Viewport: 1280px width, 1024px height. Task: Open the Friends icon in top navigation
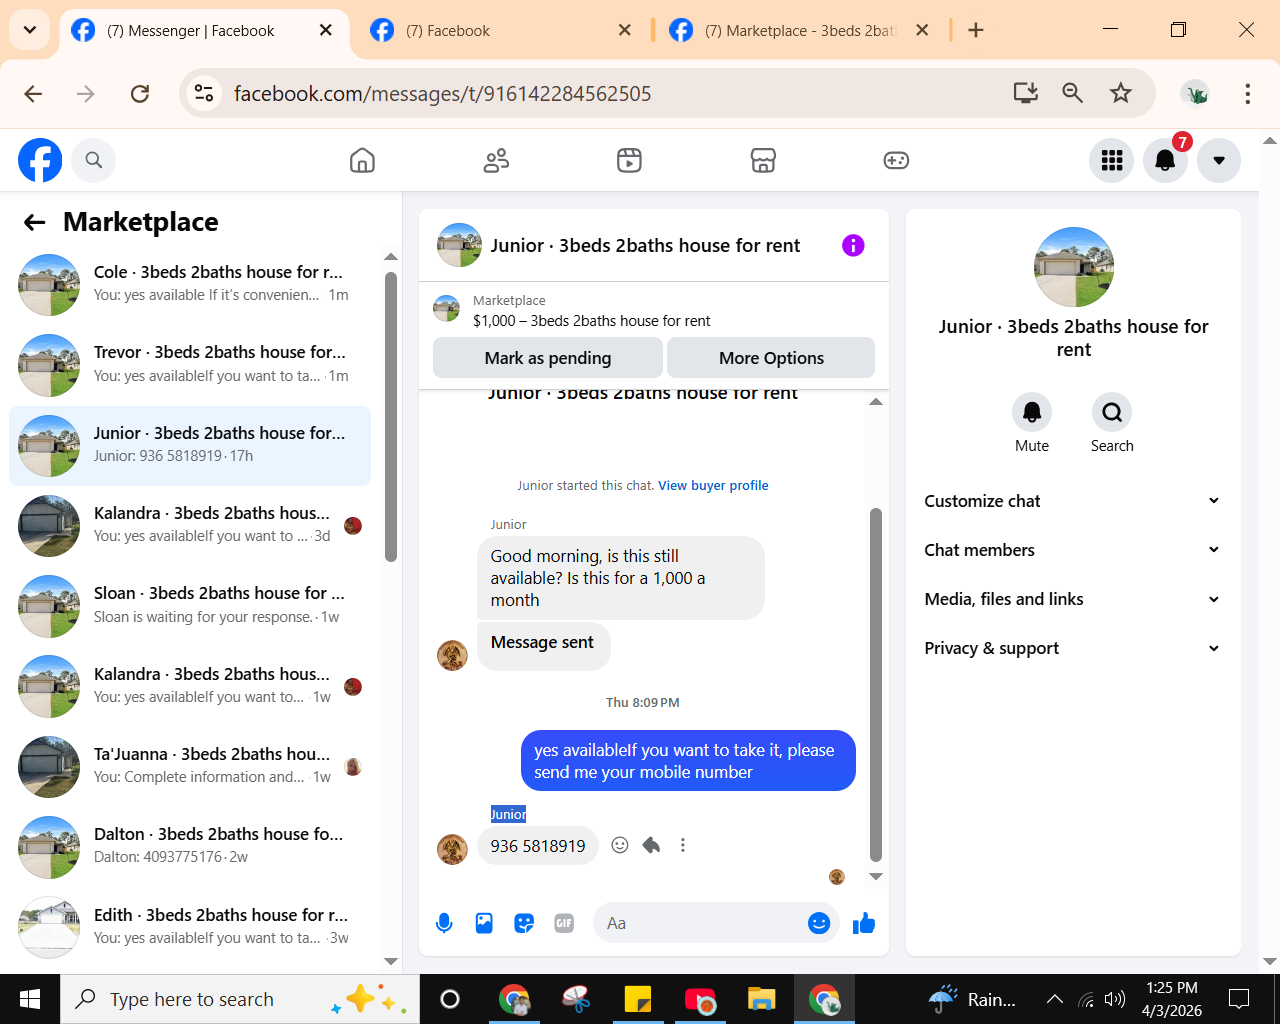coord(496,160)
